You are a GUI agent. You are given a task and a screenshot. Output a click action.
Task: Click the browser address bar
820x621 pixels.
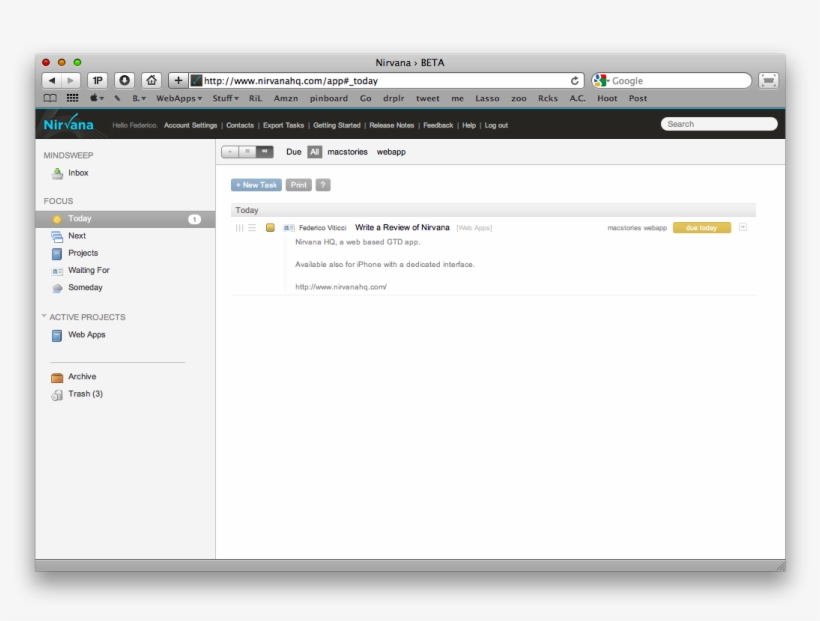point(384,81)
